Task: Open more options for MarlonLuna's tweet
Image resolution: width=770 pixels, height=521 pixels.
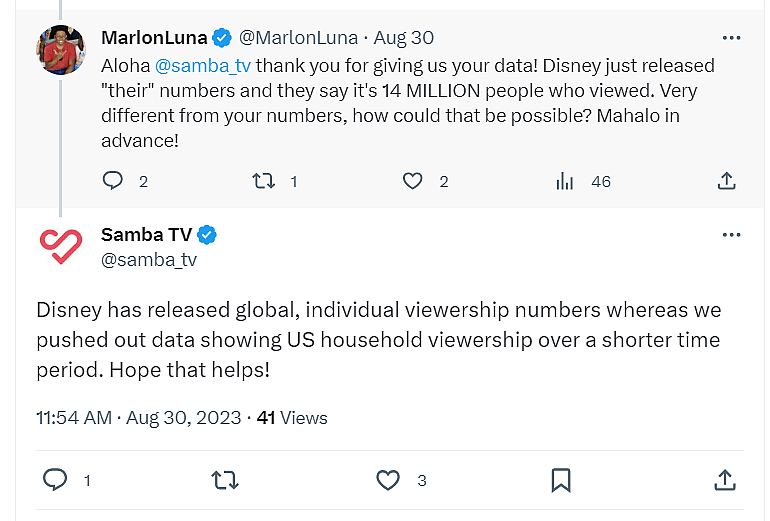Action: pyautogui.click(x=731, y=37)
